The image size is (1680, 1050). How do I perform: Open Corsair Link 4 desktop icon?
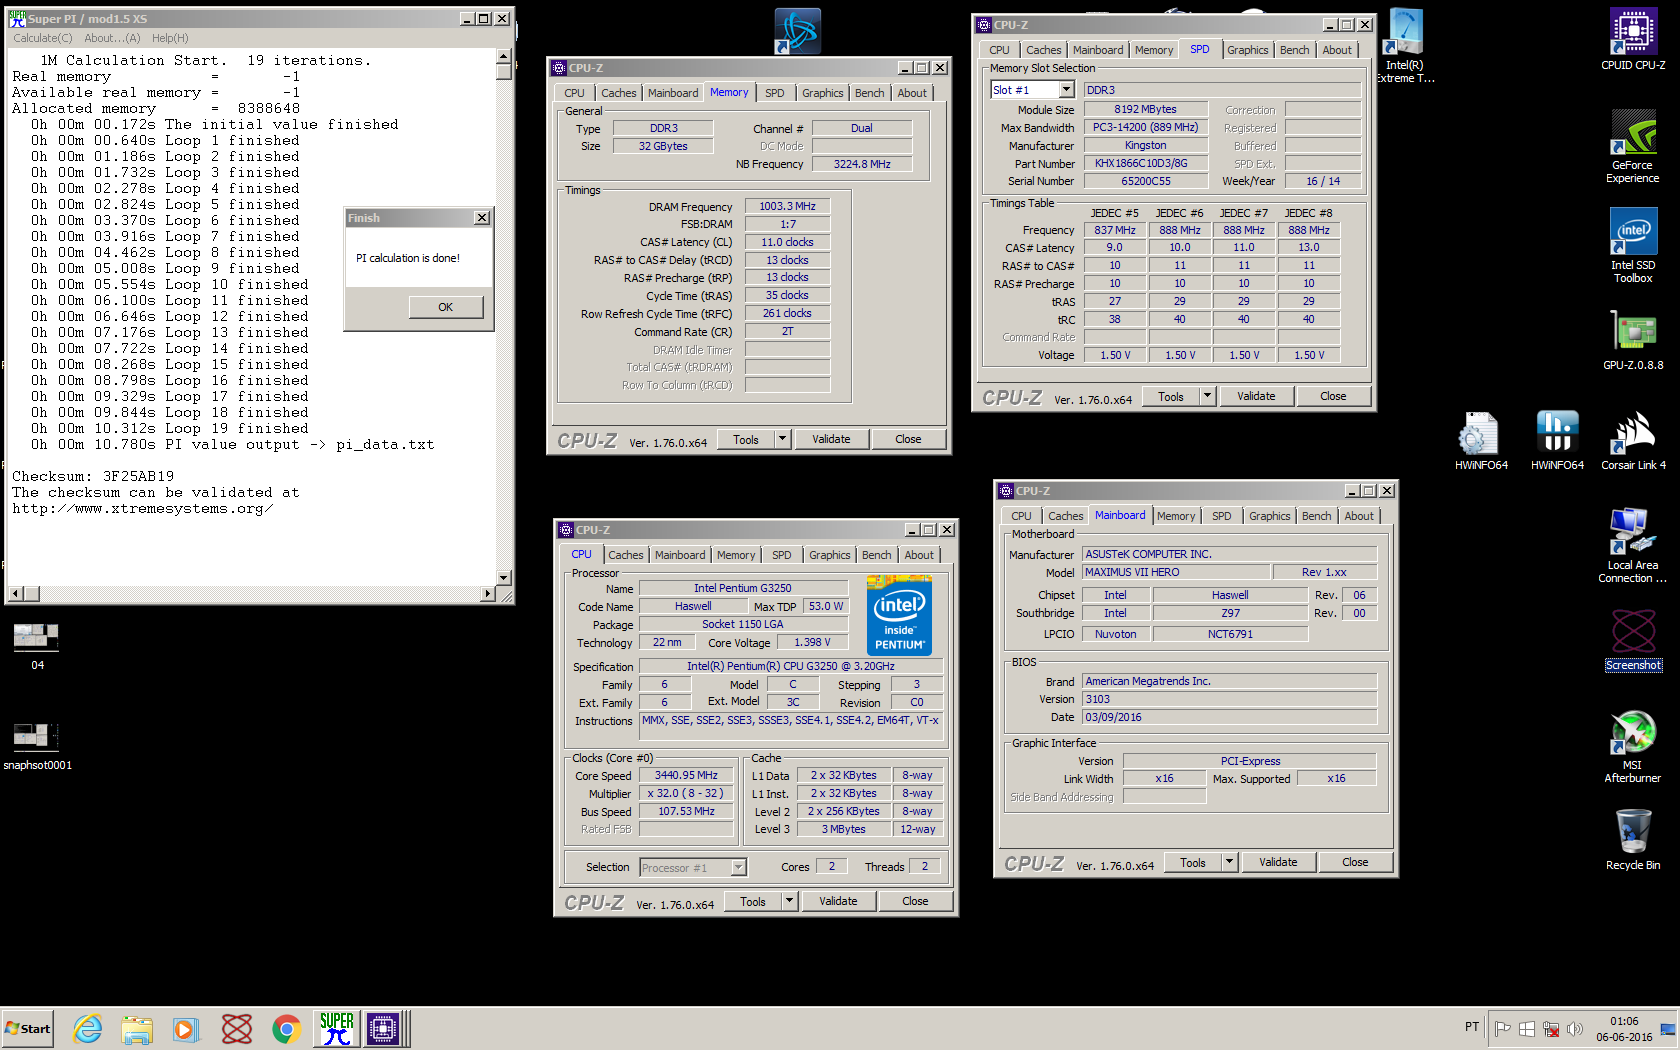coord(1633,440)
